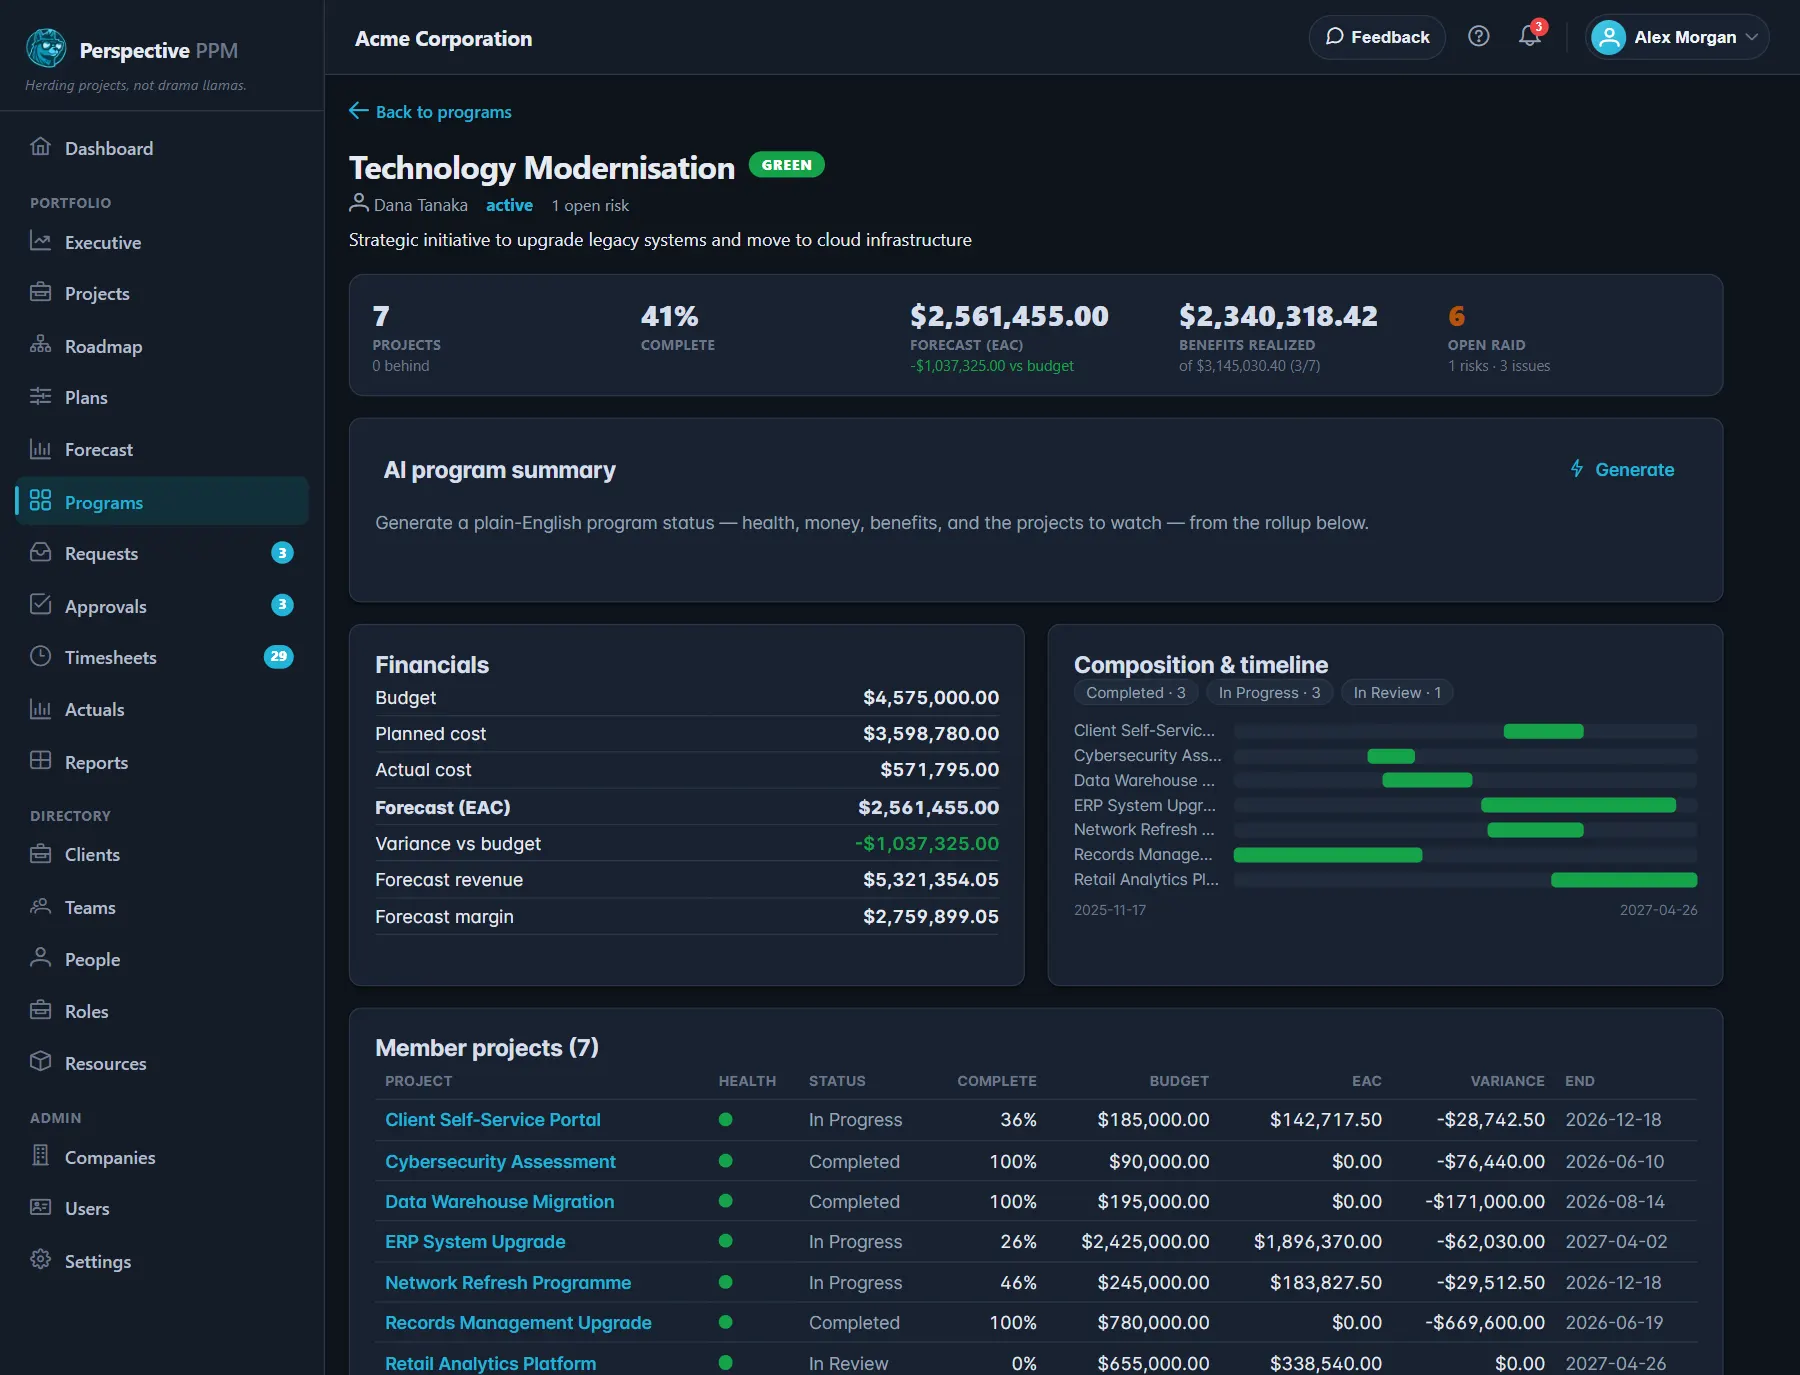Click the GREEN health badge

click(786, 165)
